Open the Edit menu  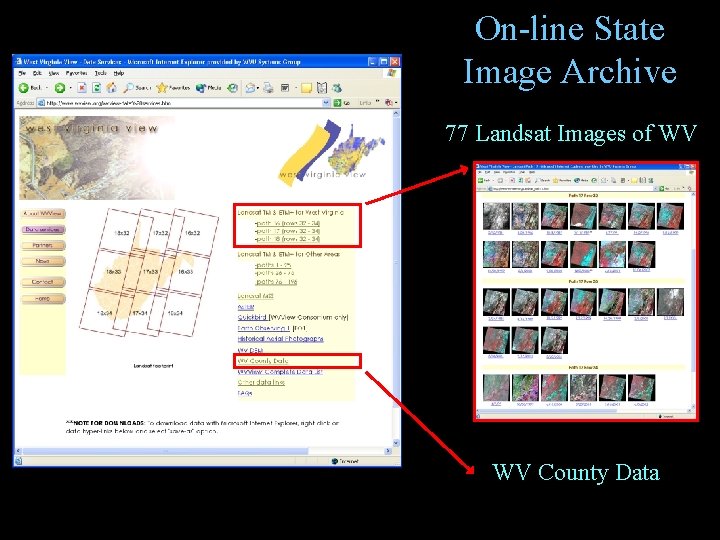pyautogui.click(x=37, y=73)
